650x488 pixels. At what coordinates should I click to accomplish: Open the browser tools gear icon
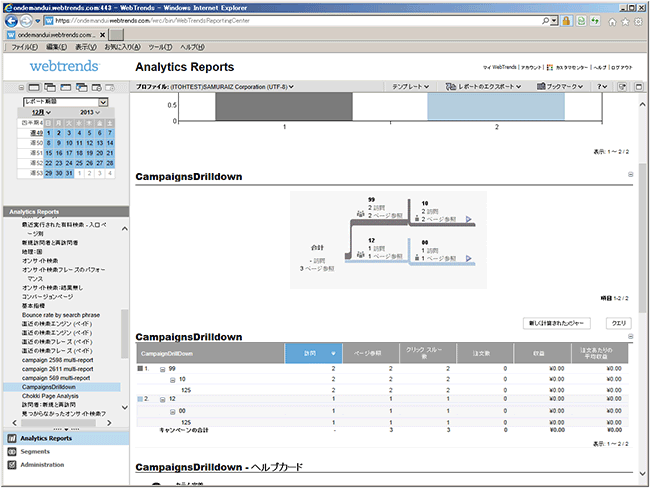click(x=637, y=20)
